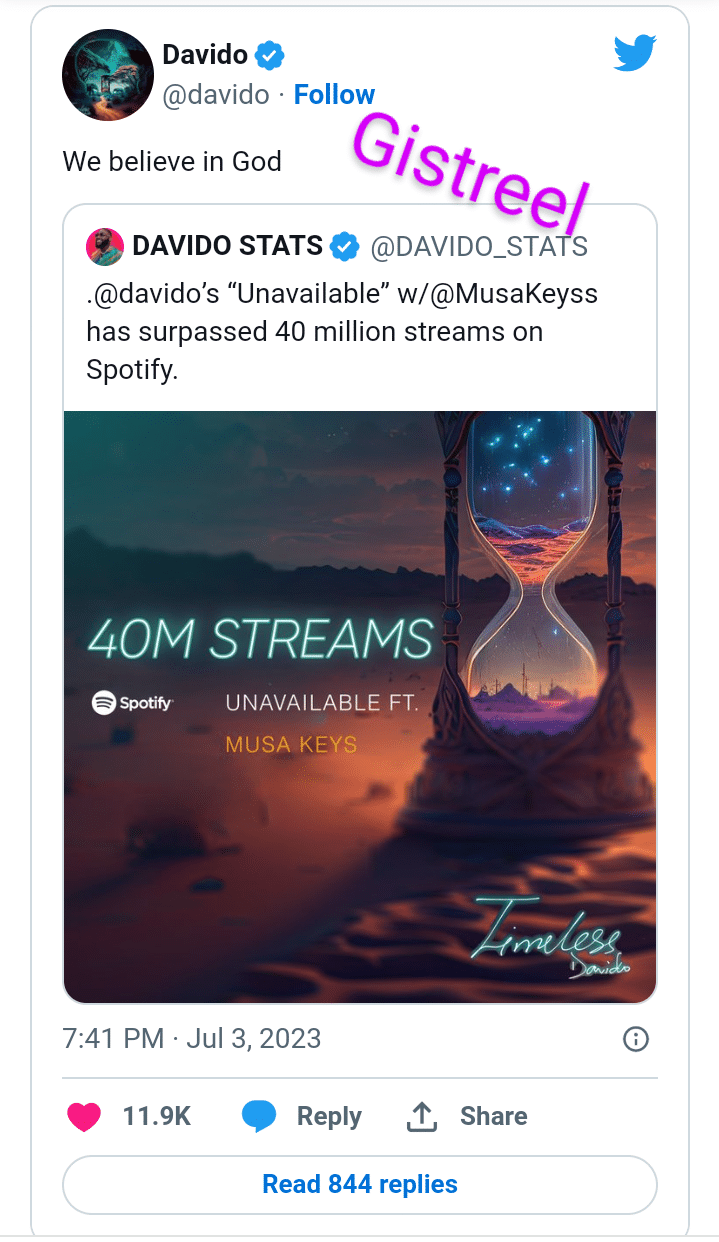Open the DAVIDO STATS account name
719x1242 pixels.
pos(227,246)
